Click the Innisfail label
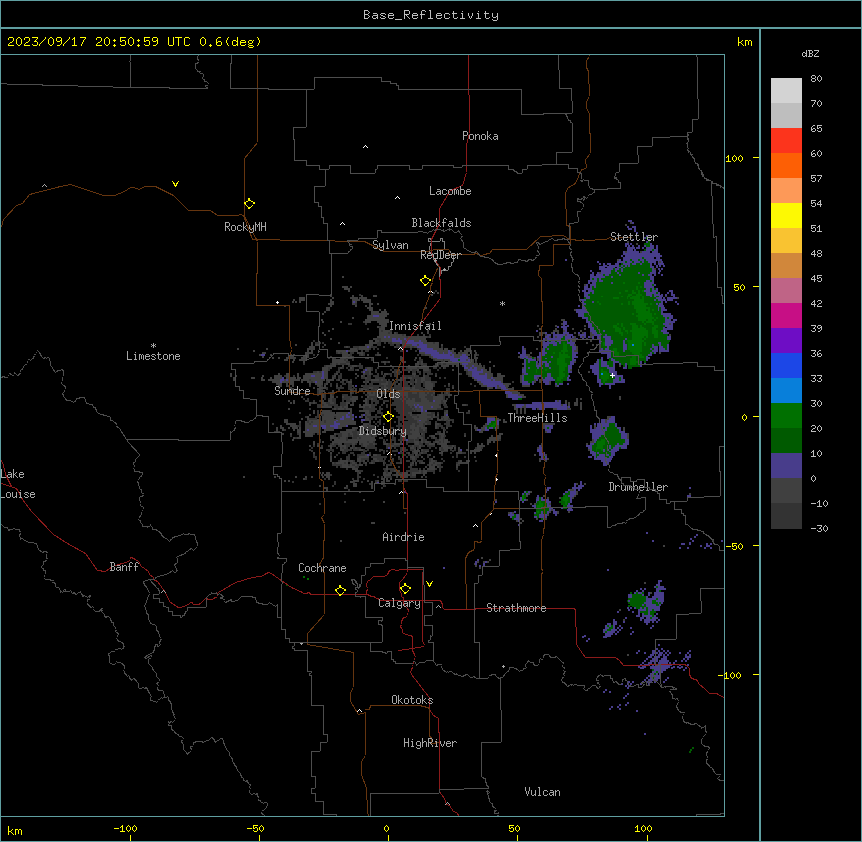The width and height of the screenshot is (862, 842). coord(415,326)
